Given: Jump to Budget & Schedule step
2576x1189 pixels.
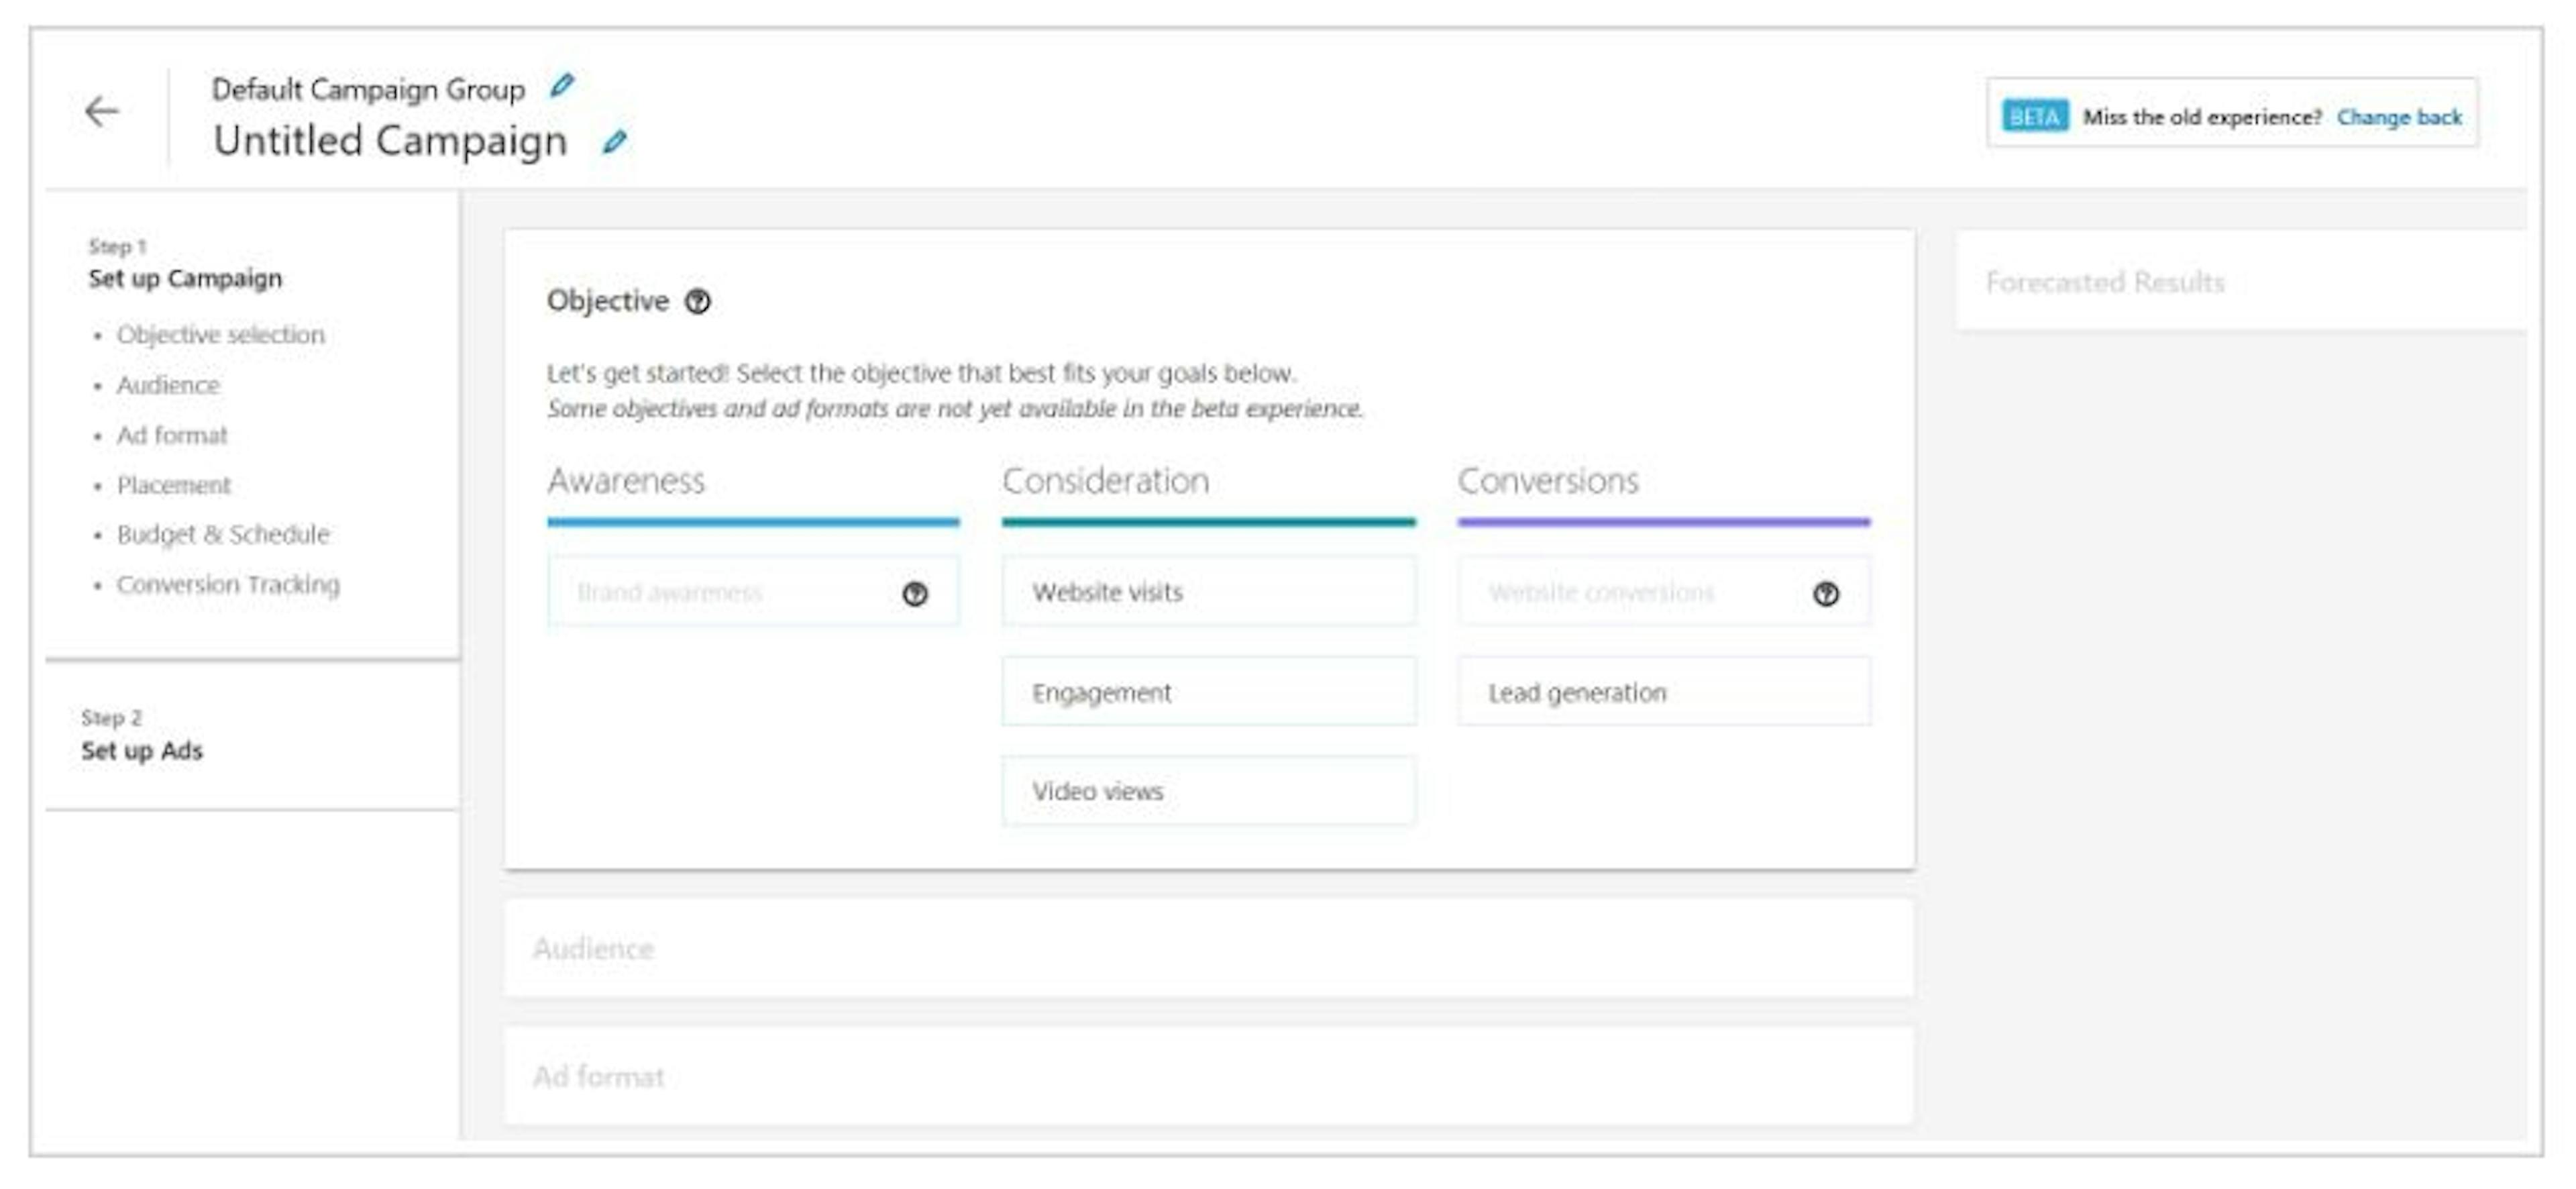Looking at the screenshot, I should pos(223,534).
